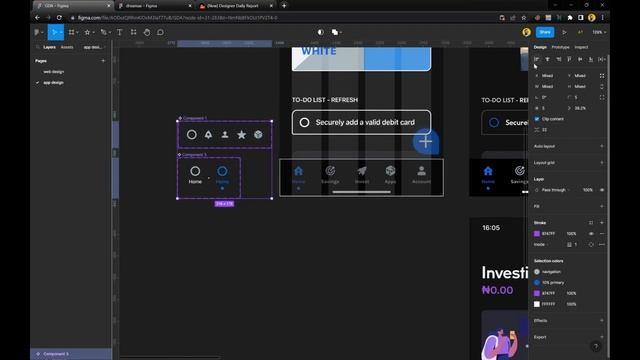Image resolution: width=640 pixels, height=360 pixels.
Task: Select the Text tool
Action: tap(120, 32)
